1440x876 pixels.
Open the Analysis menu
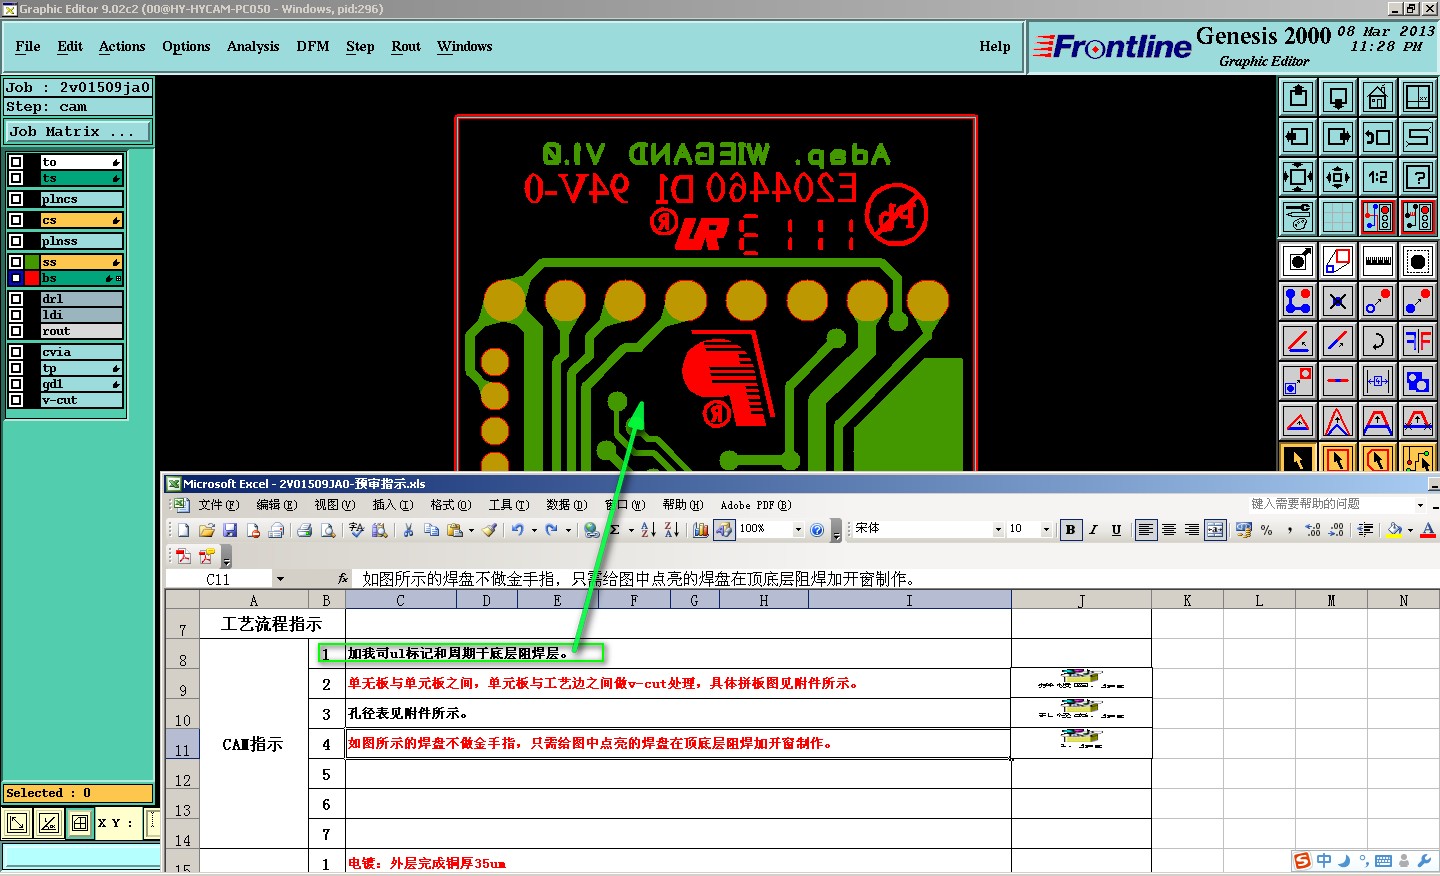click(x=253, y=47)
